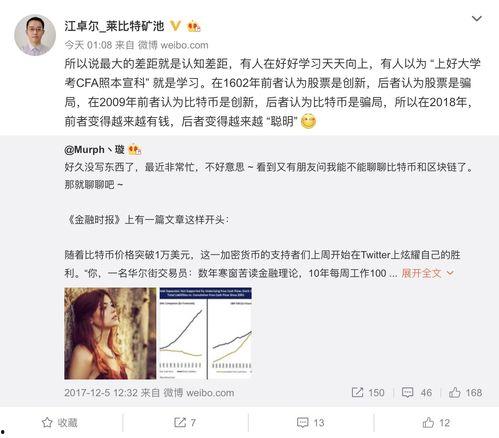Open the post options chevron at top right
The height and width of the screenshot is (438, 499).
point(477,19)
